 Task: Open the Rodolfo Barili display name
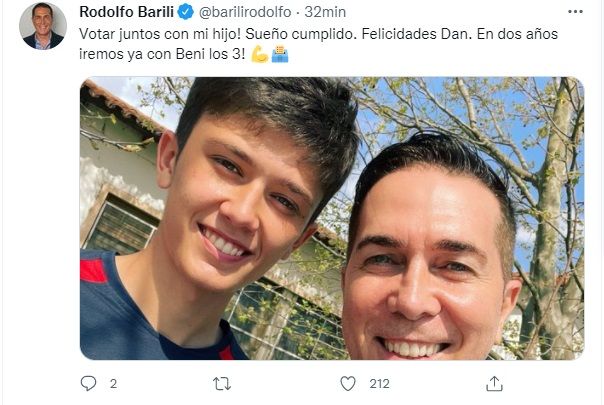pos(126,12)
